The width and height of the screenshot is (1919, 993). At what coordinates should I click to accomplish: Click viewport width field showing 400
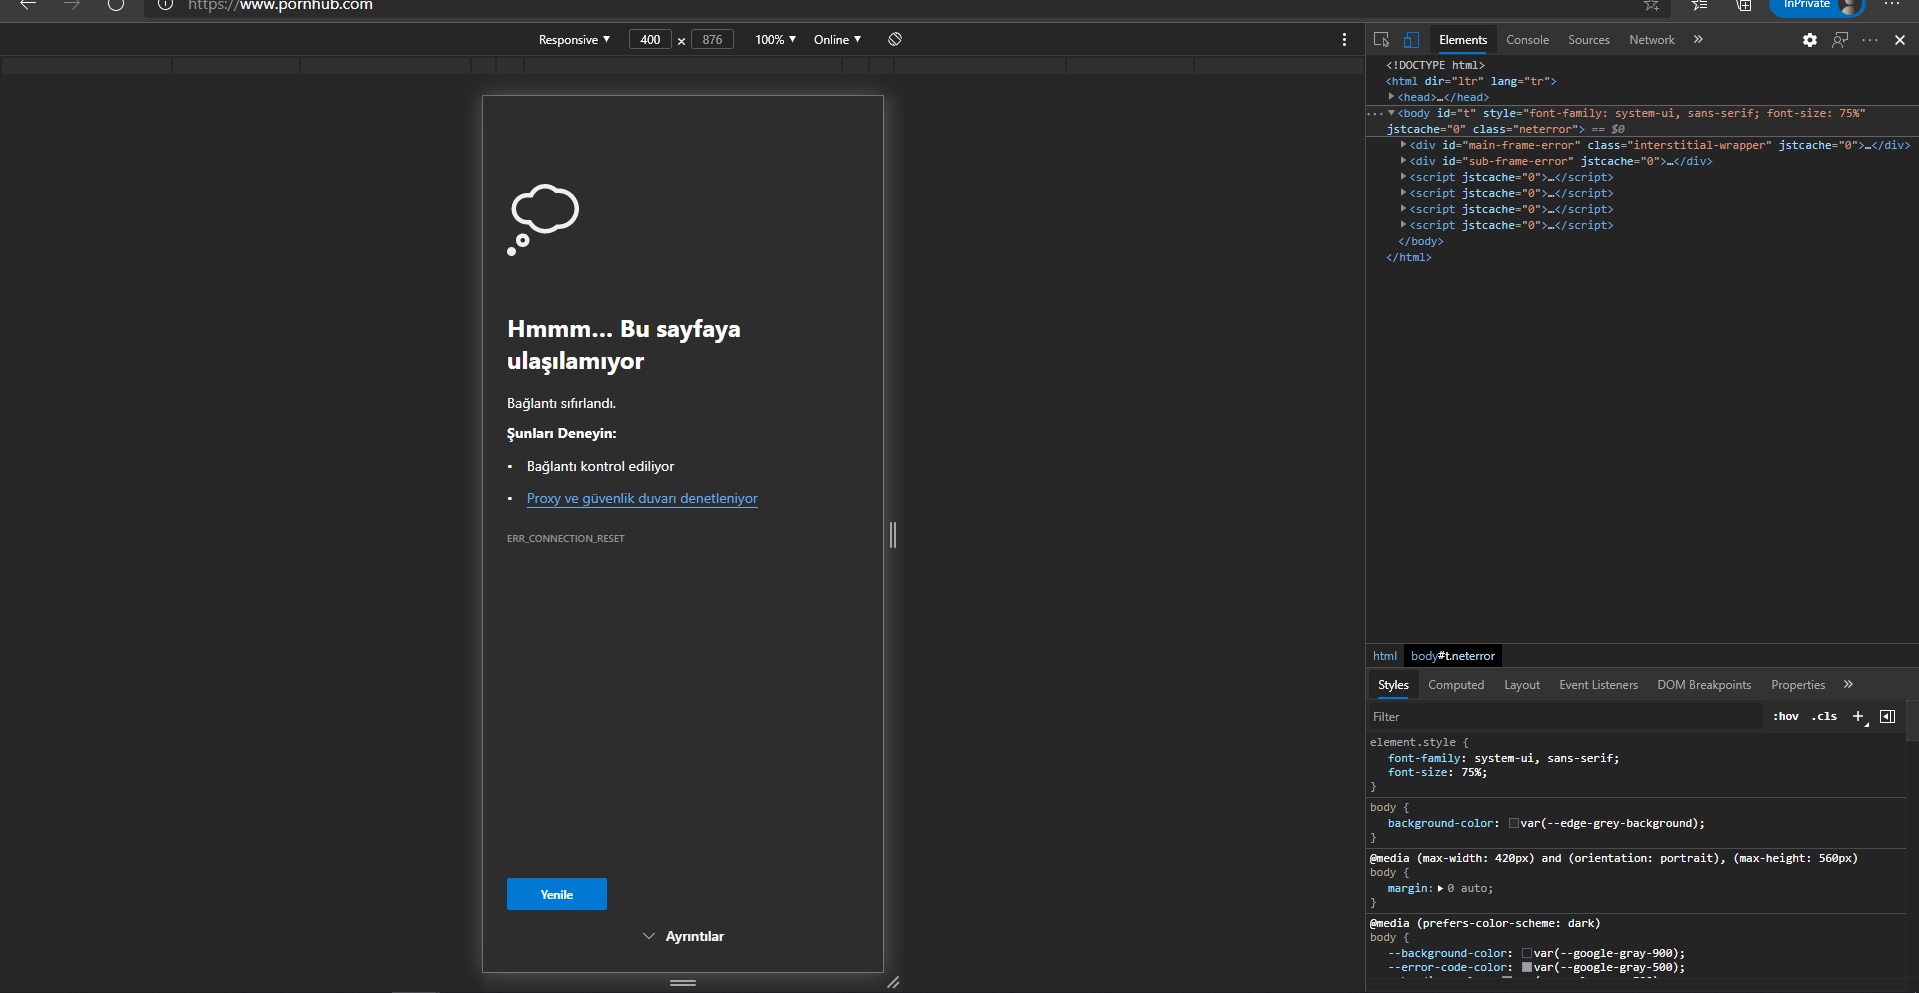[650, 40]
